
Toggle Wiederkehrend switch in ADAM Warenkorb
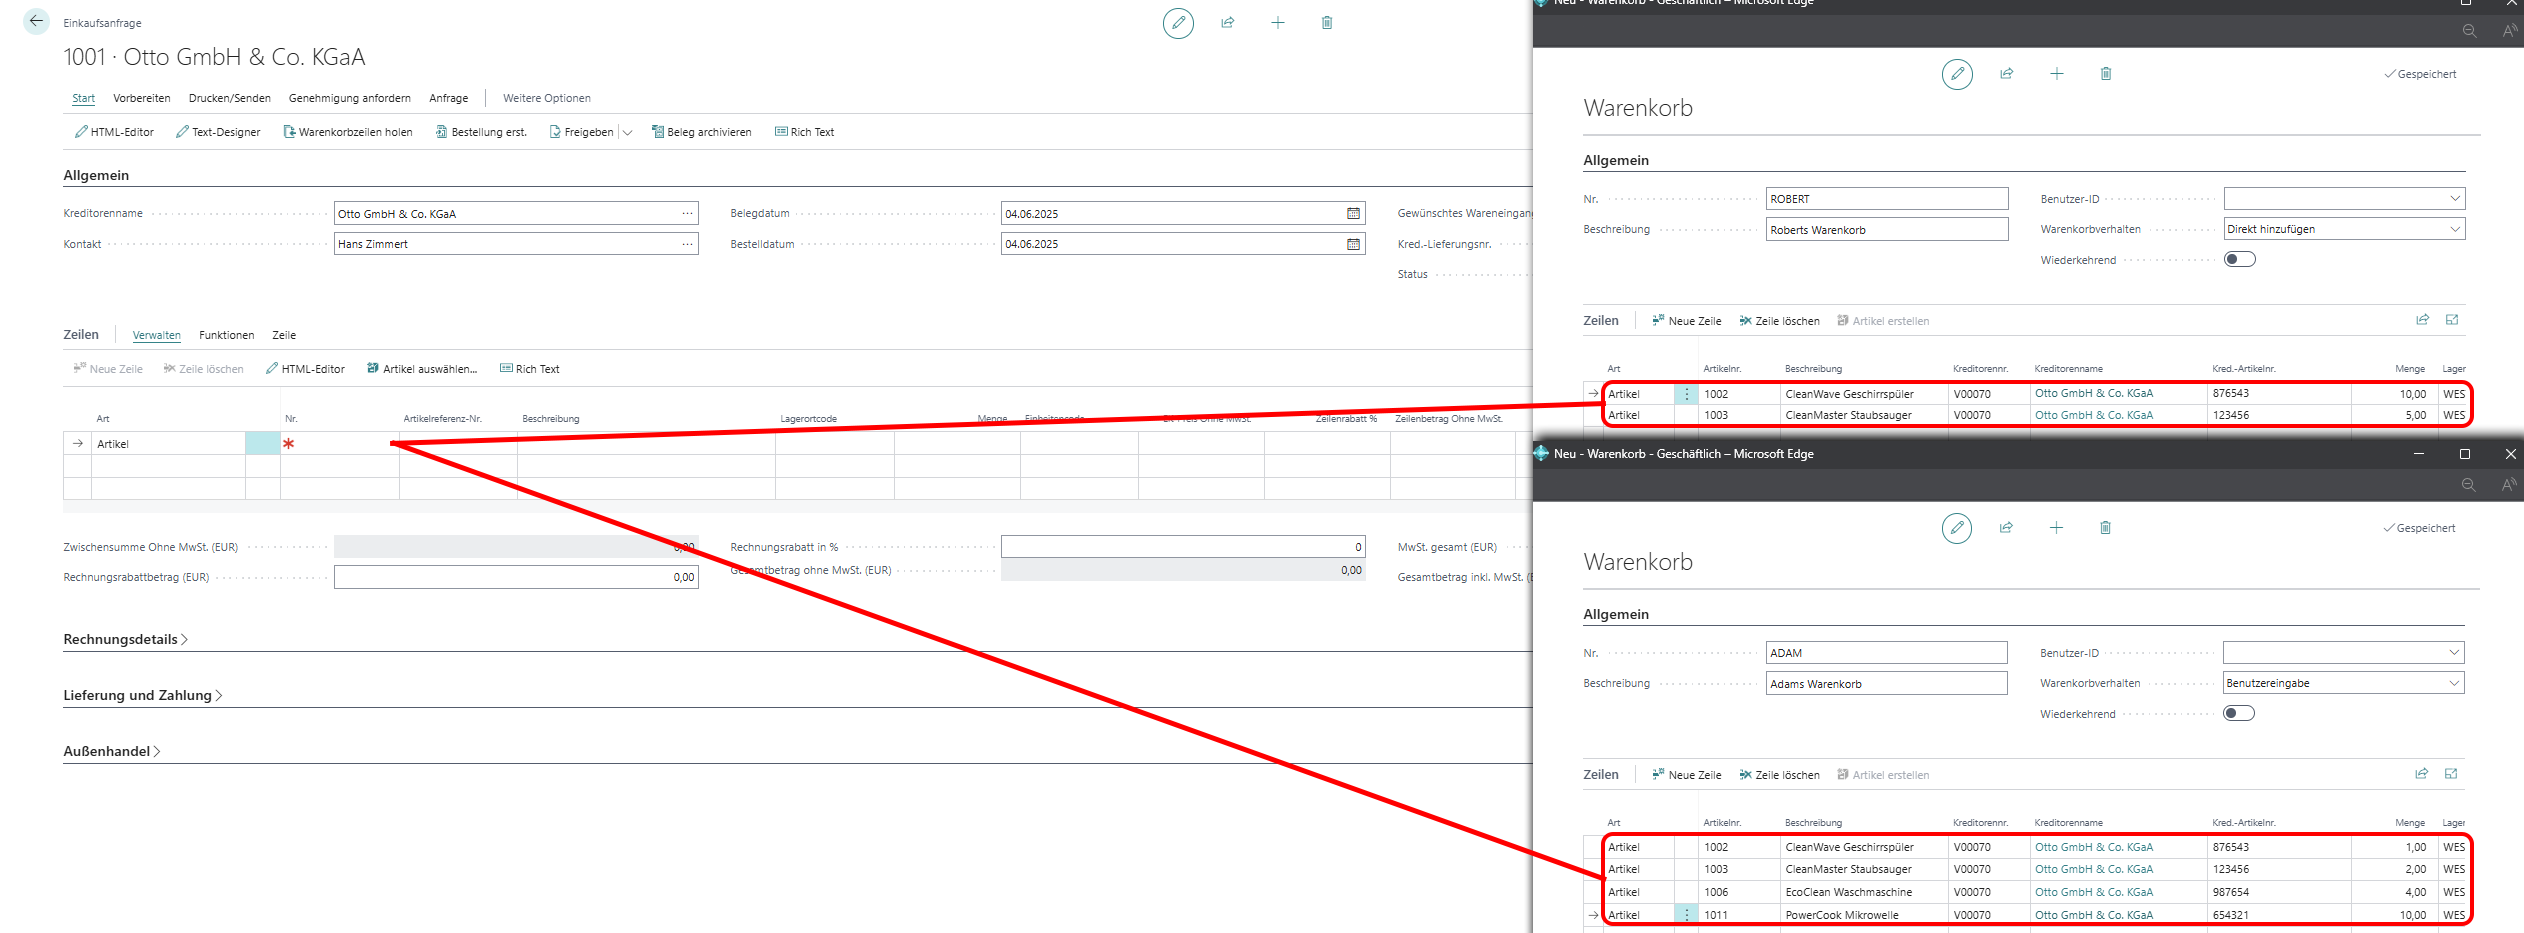point(2238,714)
